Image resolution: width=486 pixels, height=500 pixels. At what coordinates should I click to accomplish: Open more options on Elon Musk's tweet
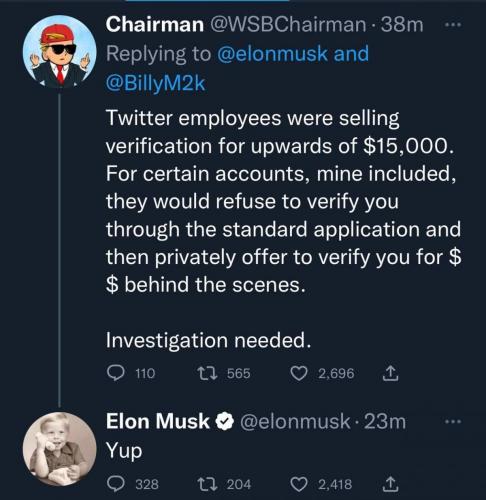tap(454, 422)
